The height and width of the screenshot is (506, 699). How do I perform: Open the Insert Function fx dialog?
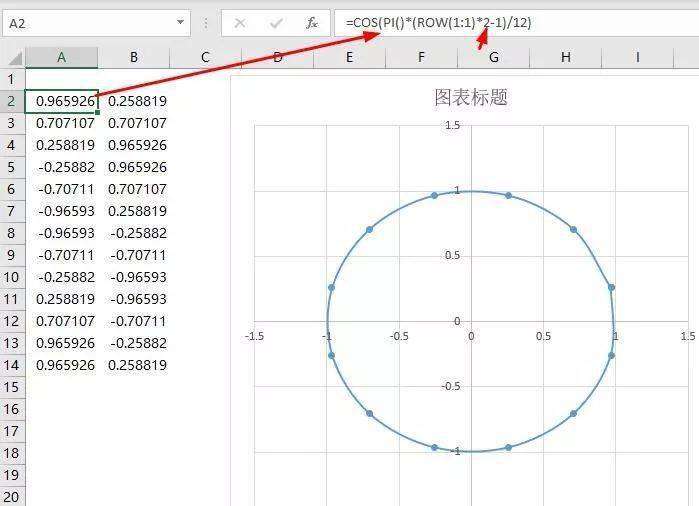[x=312, y=23]
